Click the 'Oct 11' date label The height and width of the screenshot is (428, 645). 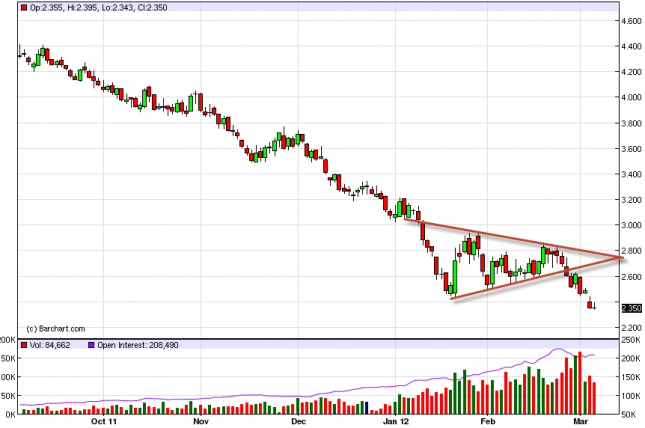(104, 421)
